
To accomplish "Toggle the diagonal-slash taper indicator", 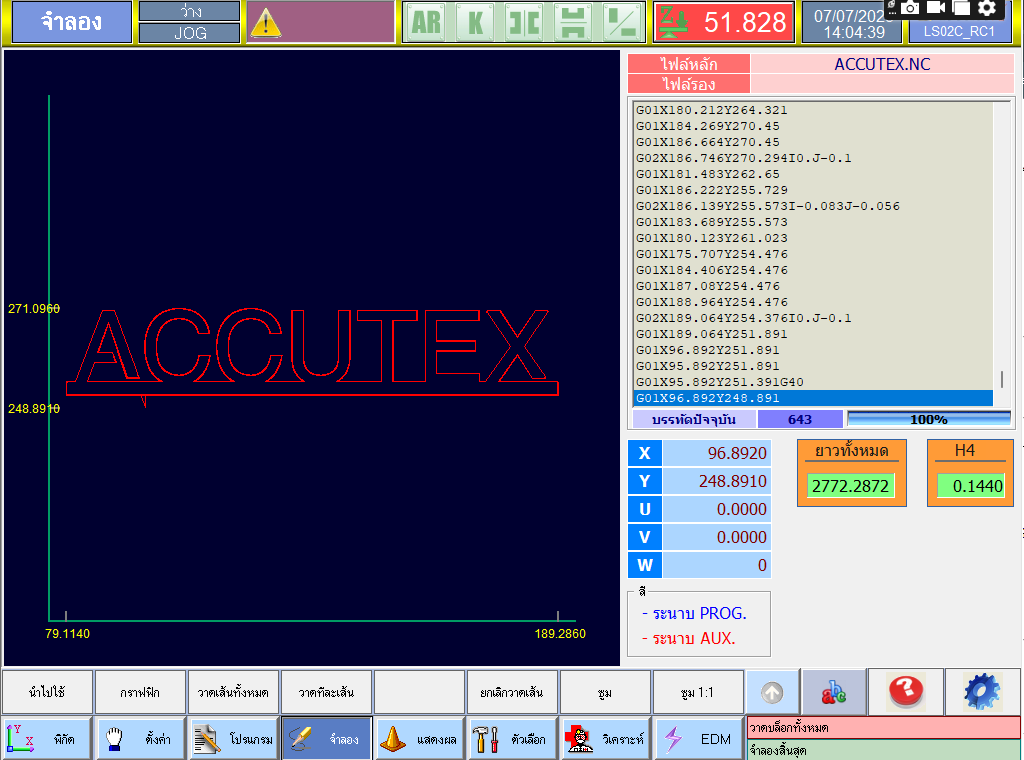I will [x=622, y=23].
